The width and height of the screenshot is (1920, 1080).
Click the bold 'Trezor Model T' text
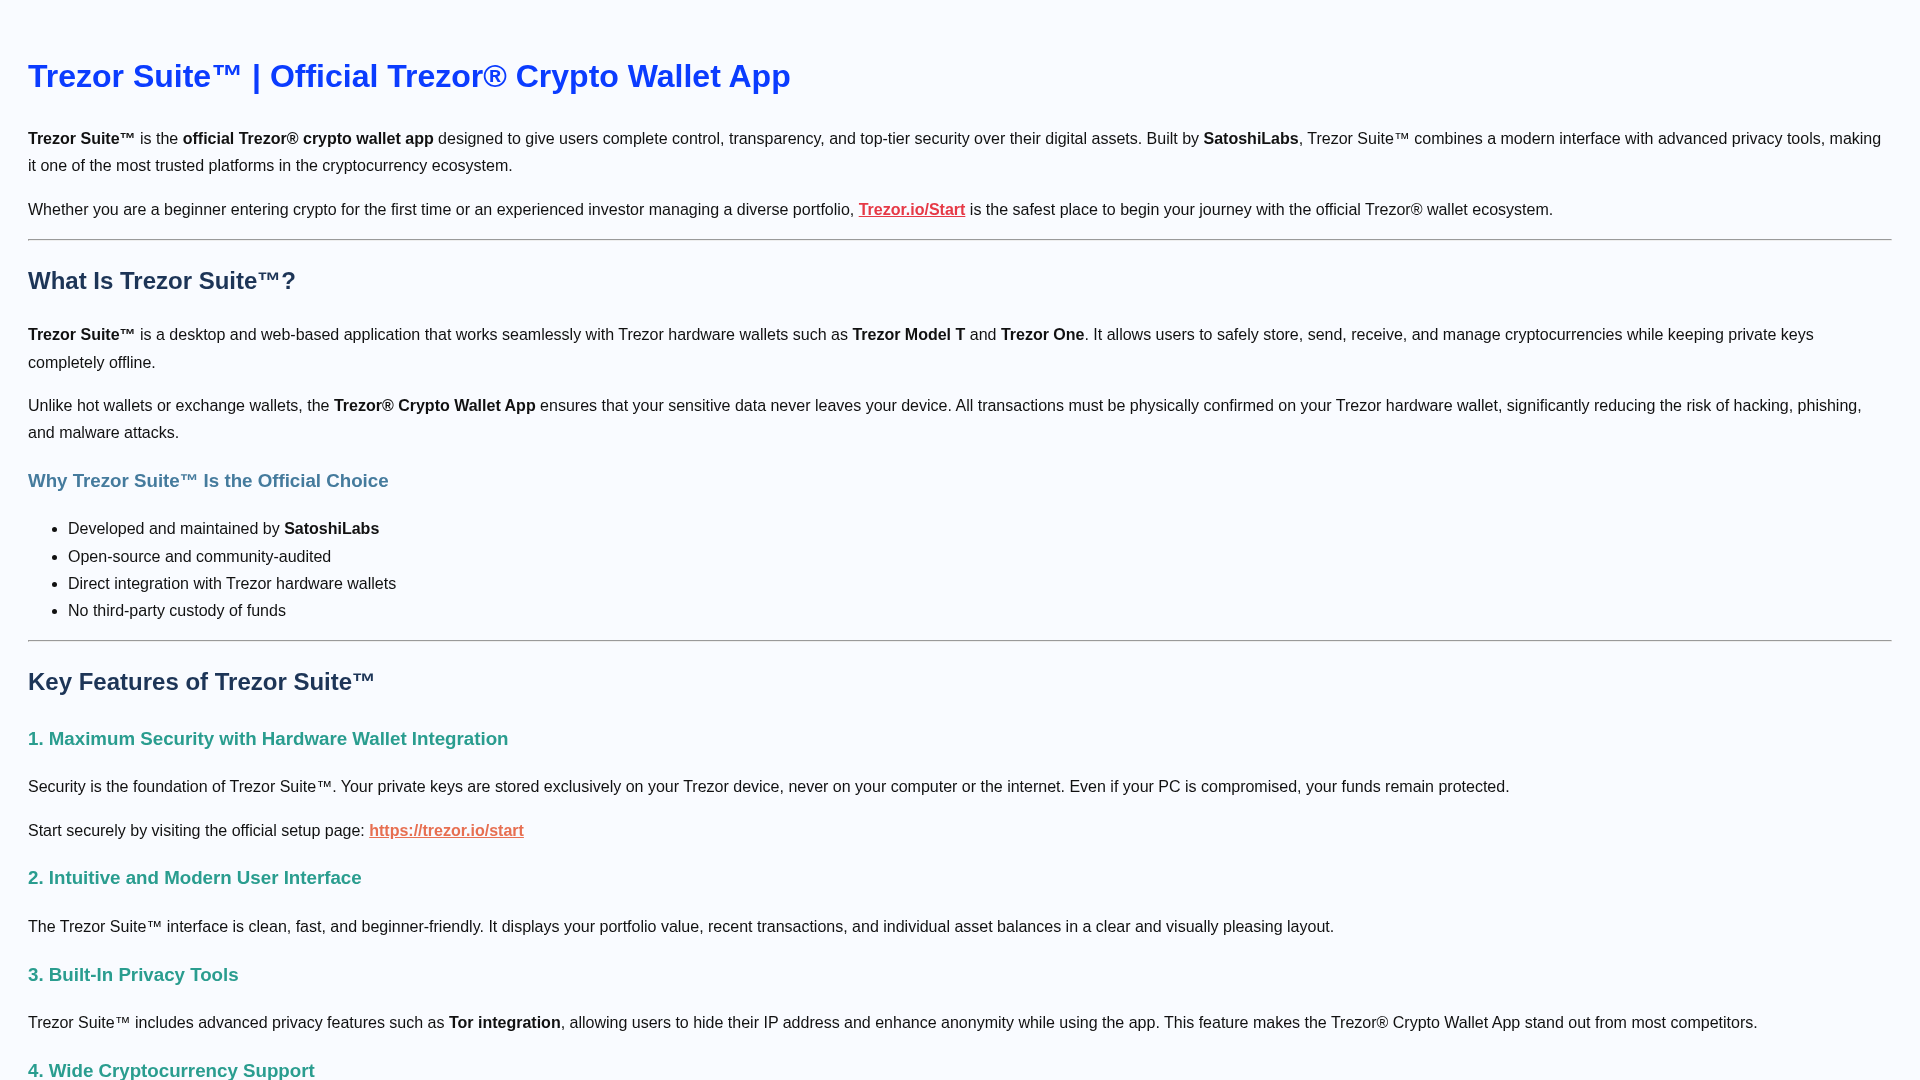(x=908, y=335)
